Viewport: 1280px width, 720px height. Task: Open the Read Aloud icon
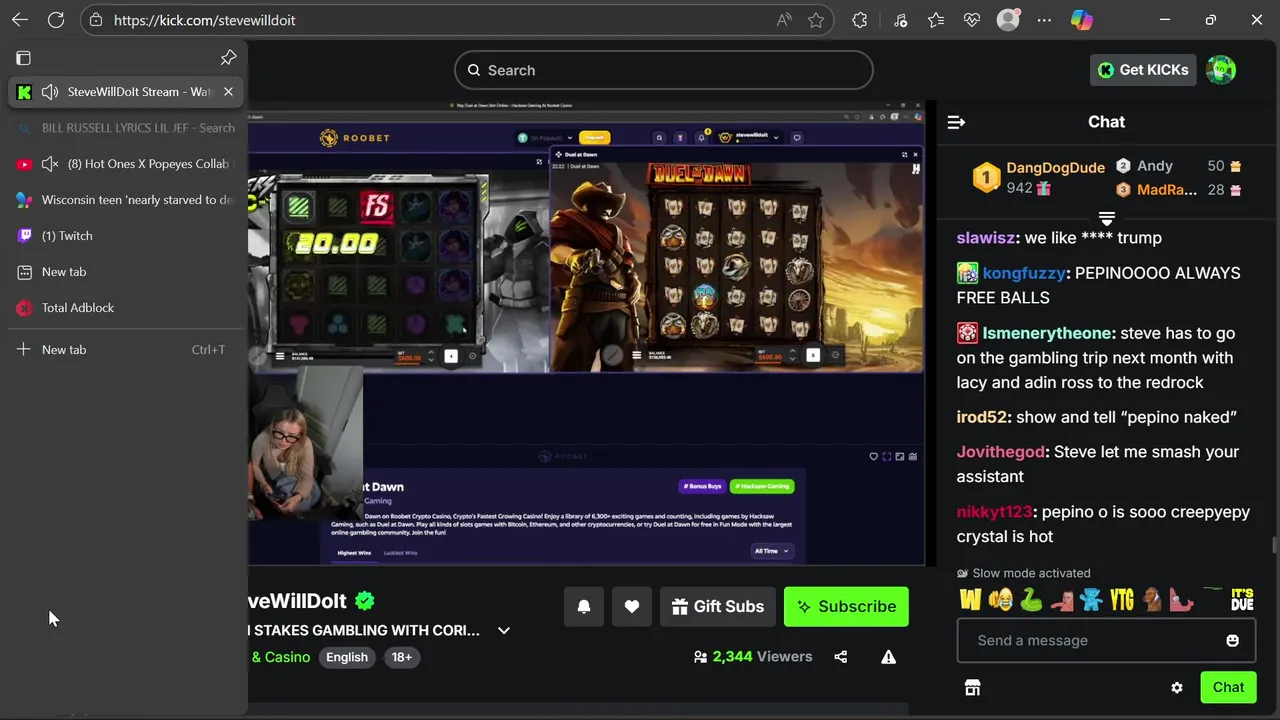[x=784, y=20]
